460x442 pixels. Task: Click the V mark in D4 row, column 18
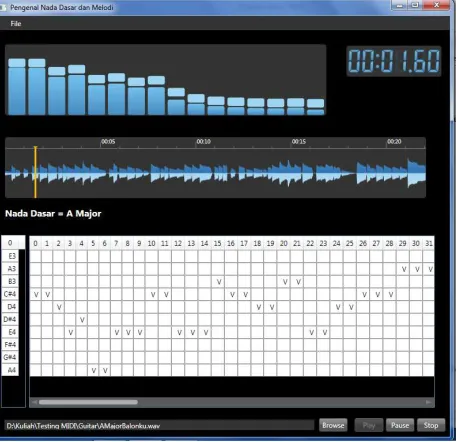259,307
